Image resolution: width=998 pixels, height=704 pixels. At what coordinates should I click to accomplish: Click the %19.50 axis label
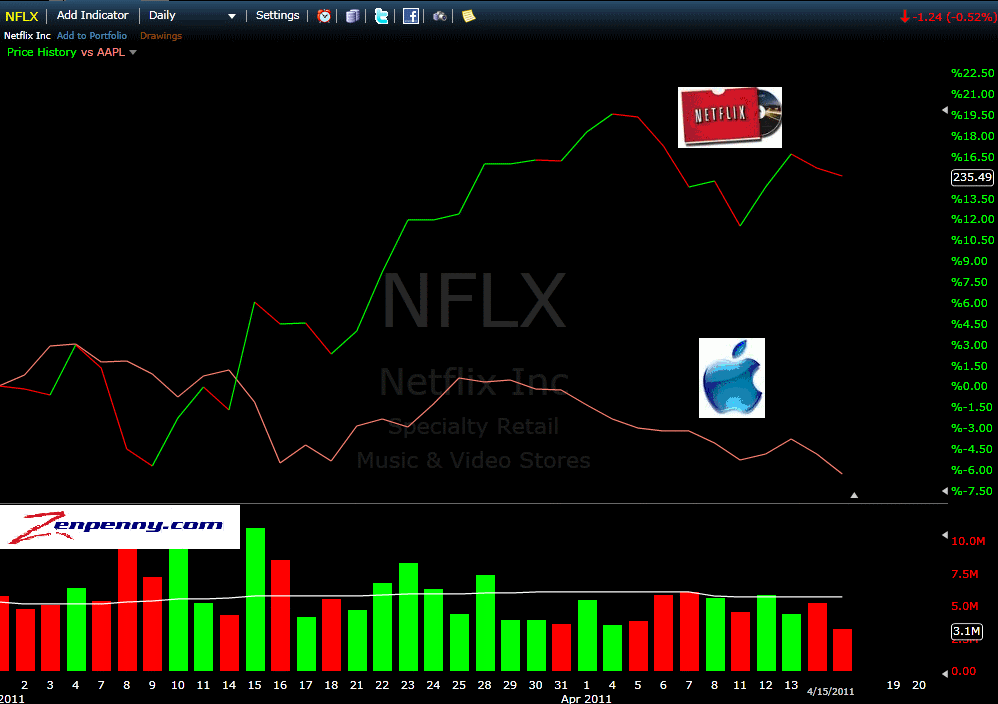pyautogui.click(x=973, y=115)
